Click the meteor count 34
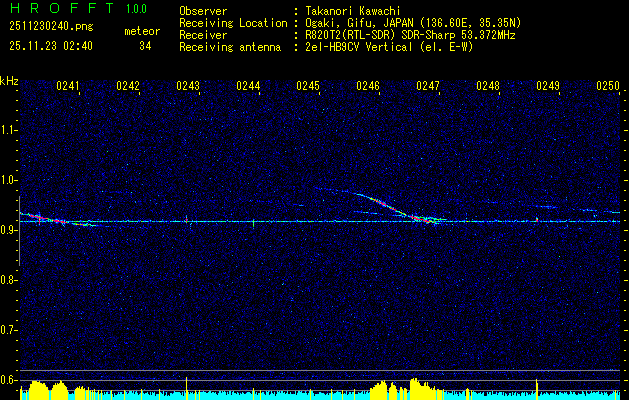Viewport: 629px width, 400px height. (145, 46)
